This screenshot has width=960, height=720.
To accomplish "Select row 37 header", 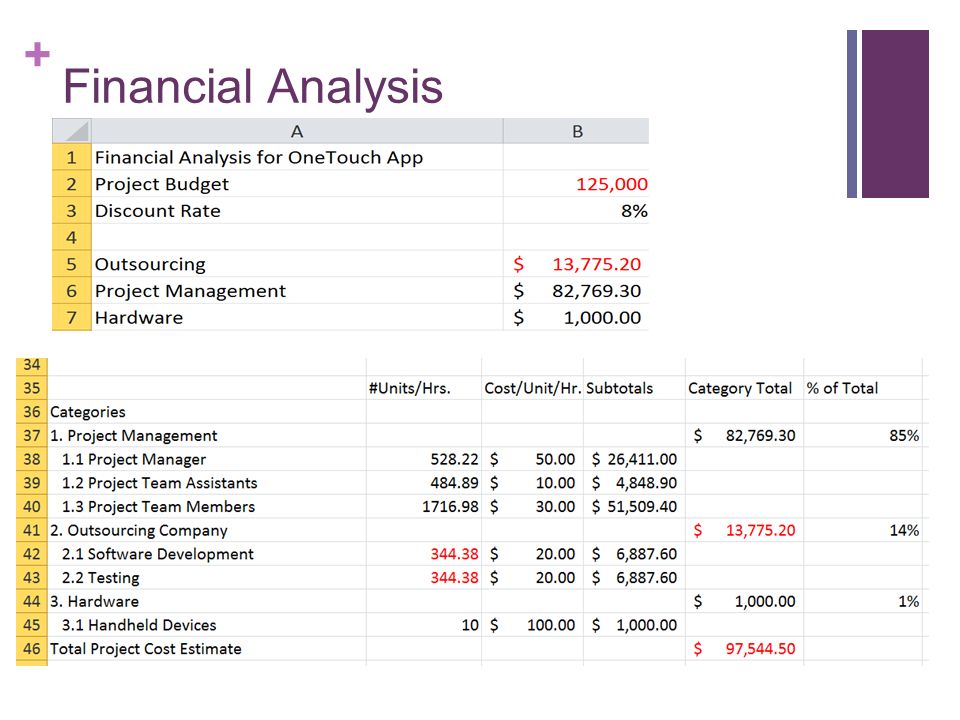I will [32, 435].
